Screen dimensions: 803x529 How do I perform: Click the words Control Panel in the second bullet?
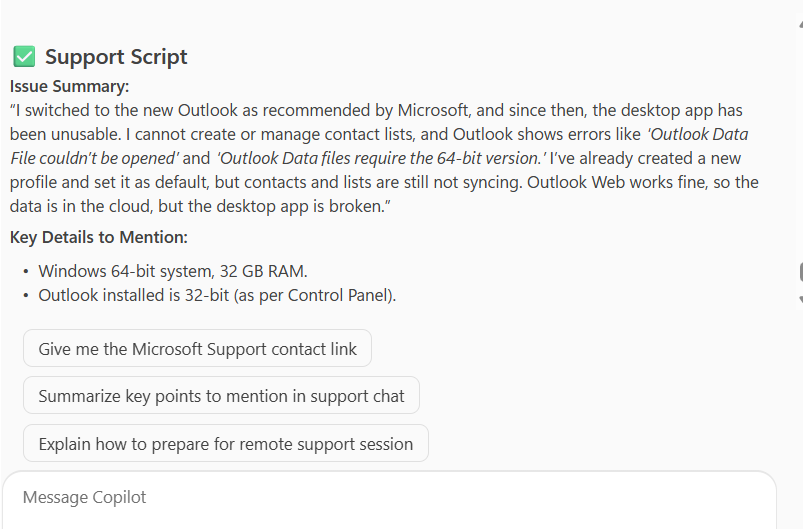tap(339, 295)
